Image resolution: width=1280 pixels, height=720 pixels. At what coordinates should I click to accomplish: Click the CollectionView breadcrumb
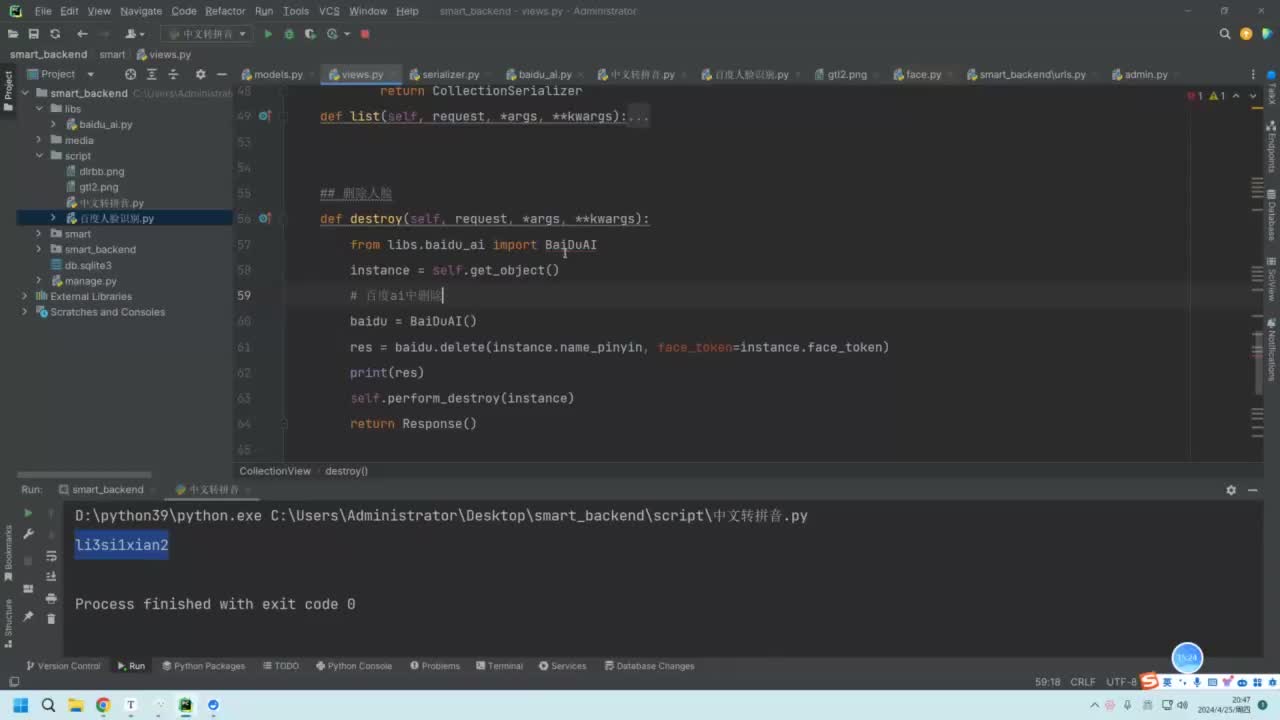click(x=275, y=471)
